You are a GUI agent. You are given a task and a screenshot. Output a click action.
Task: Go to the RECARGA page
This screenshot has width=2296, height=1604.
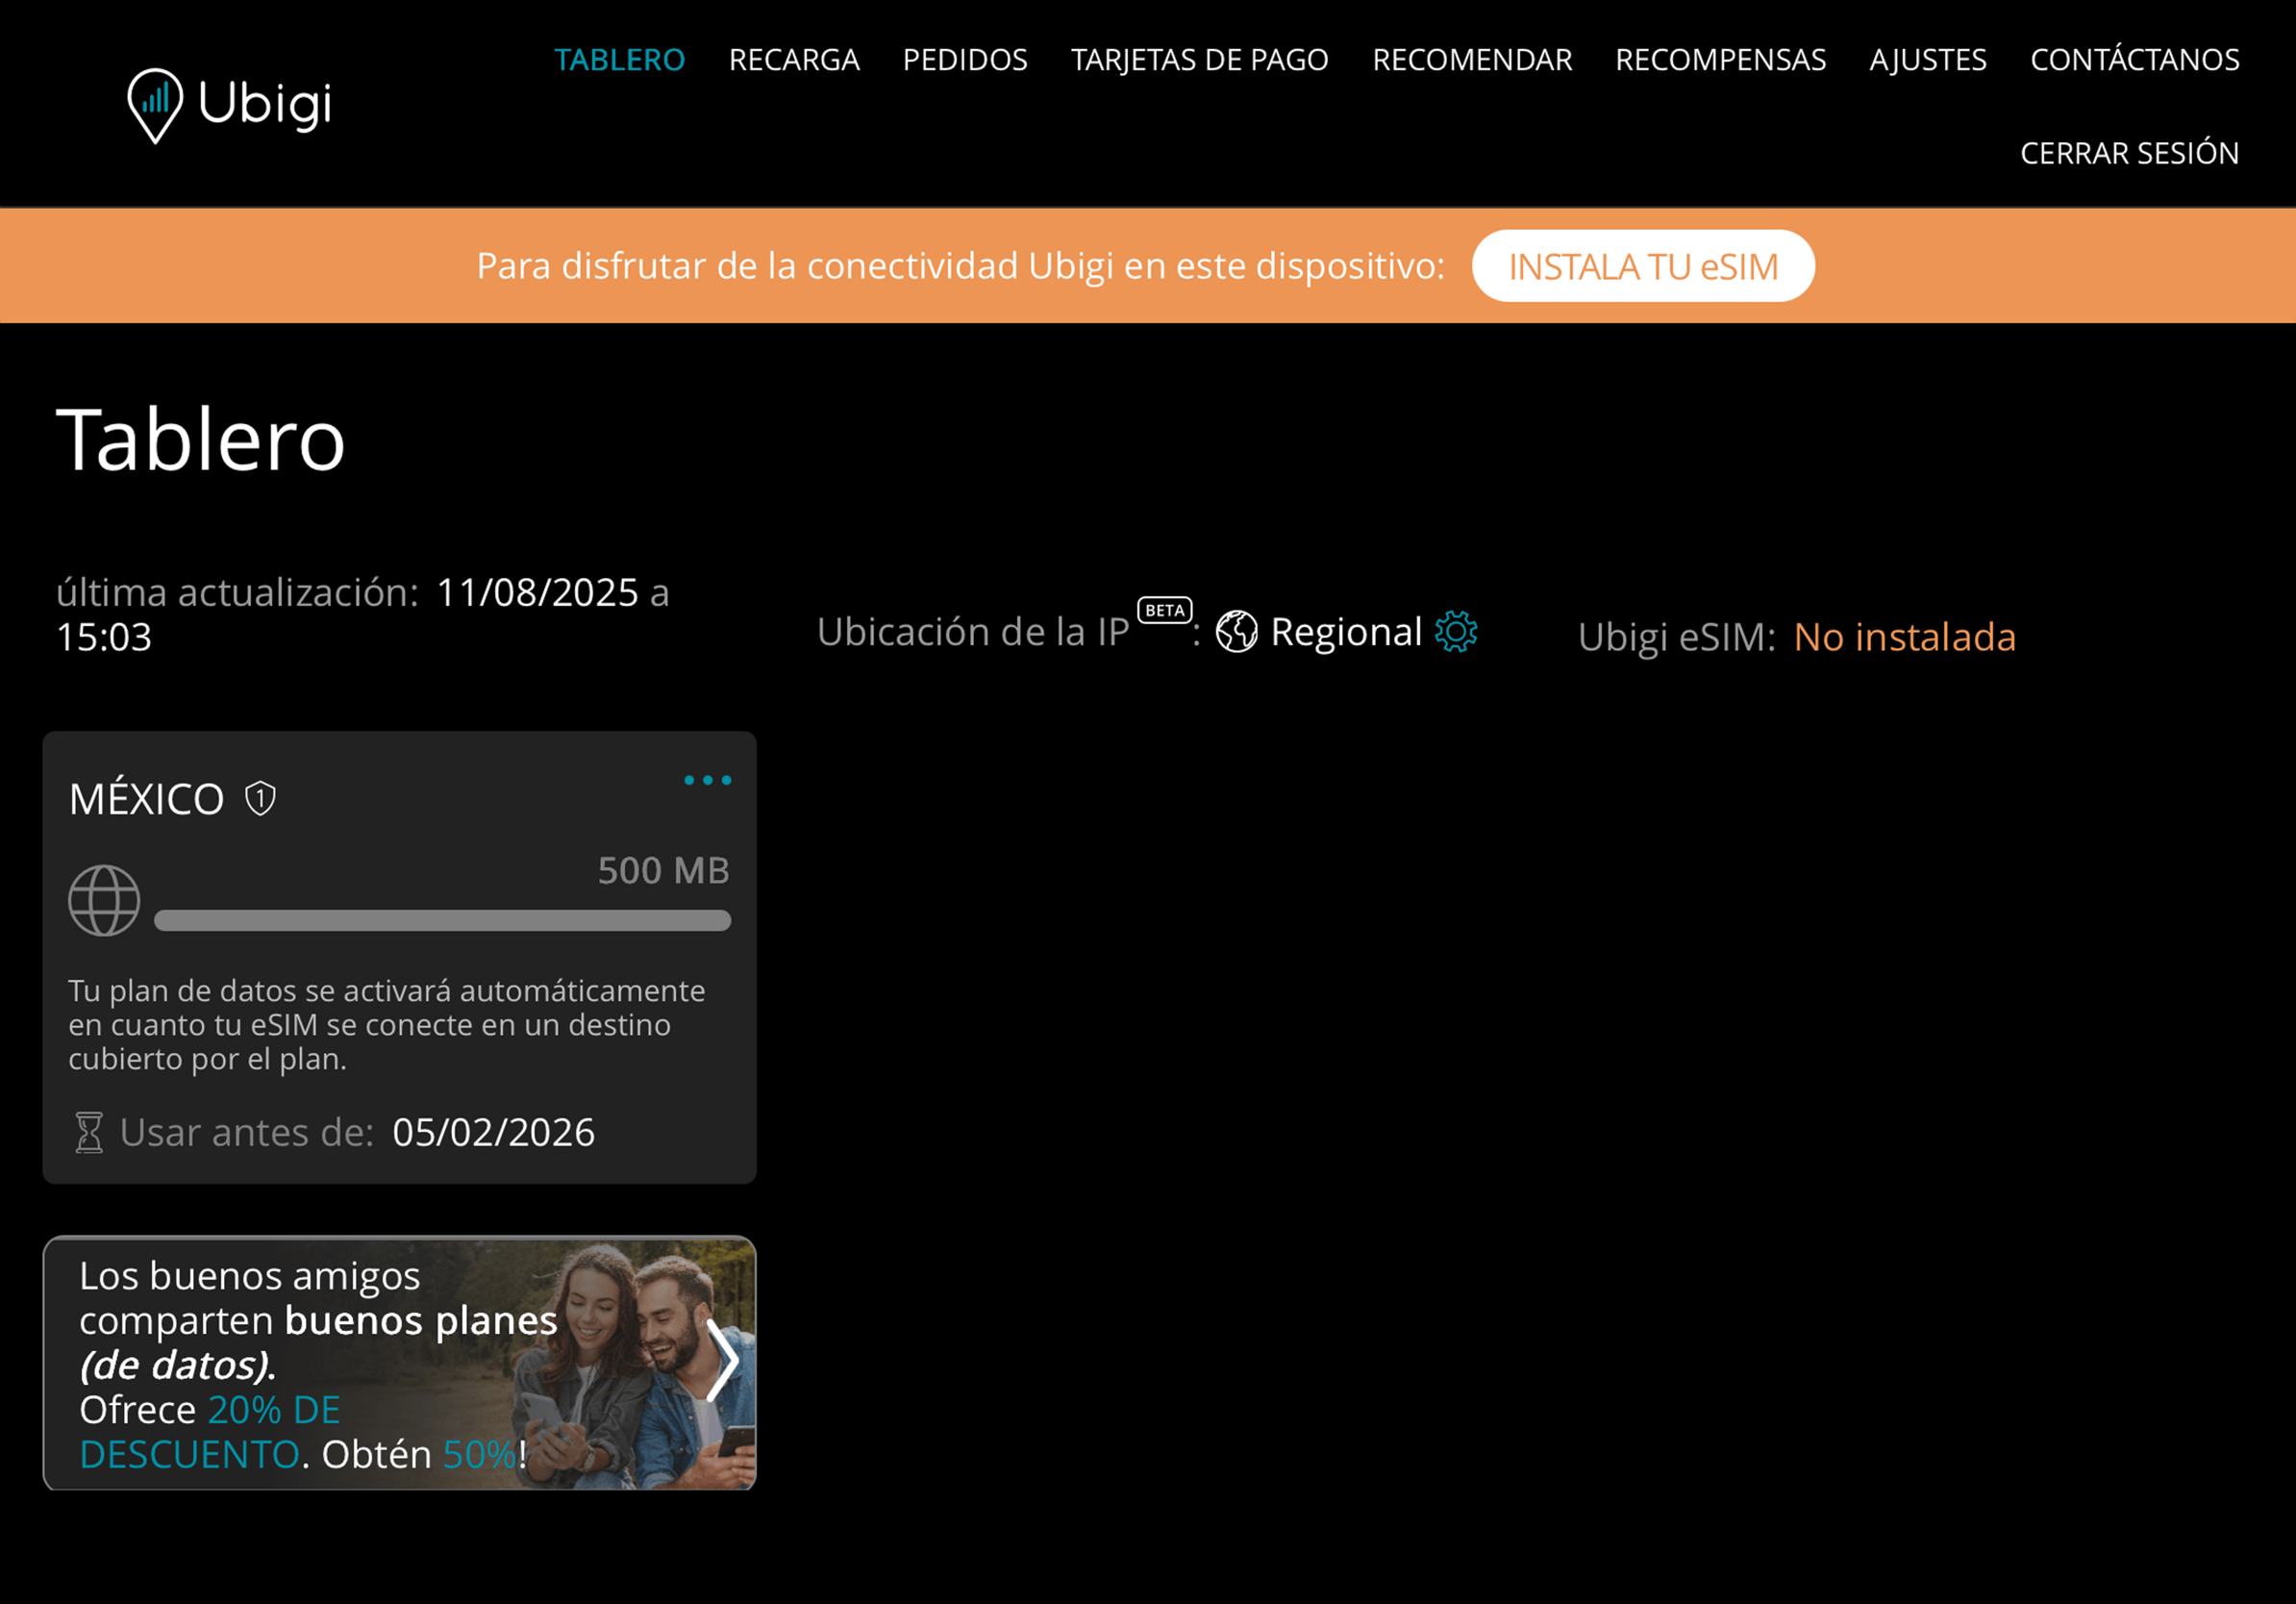pos(794,60)
